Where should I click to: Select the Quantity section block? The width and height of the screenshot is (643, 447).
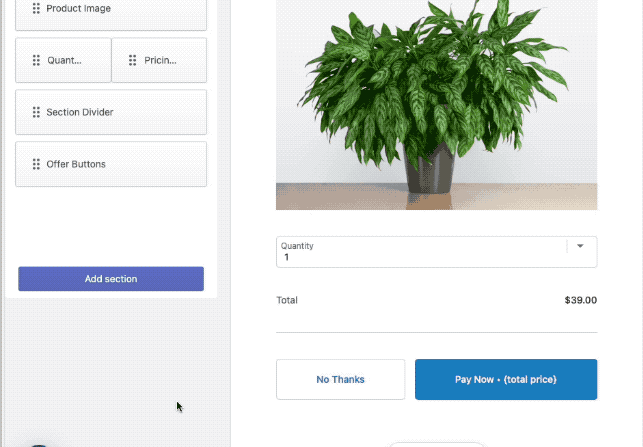[63, 60]
